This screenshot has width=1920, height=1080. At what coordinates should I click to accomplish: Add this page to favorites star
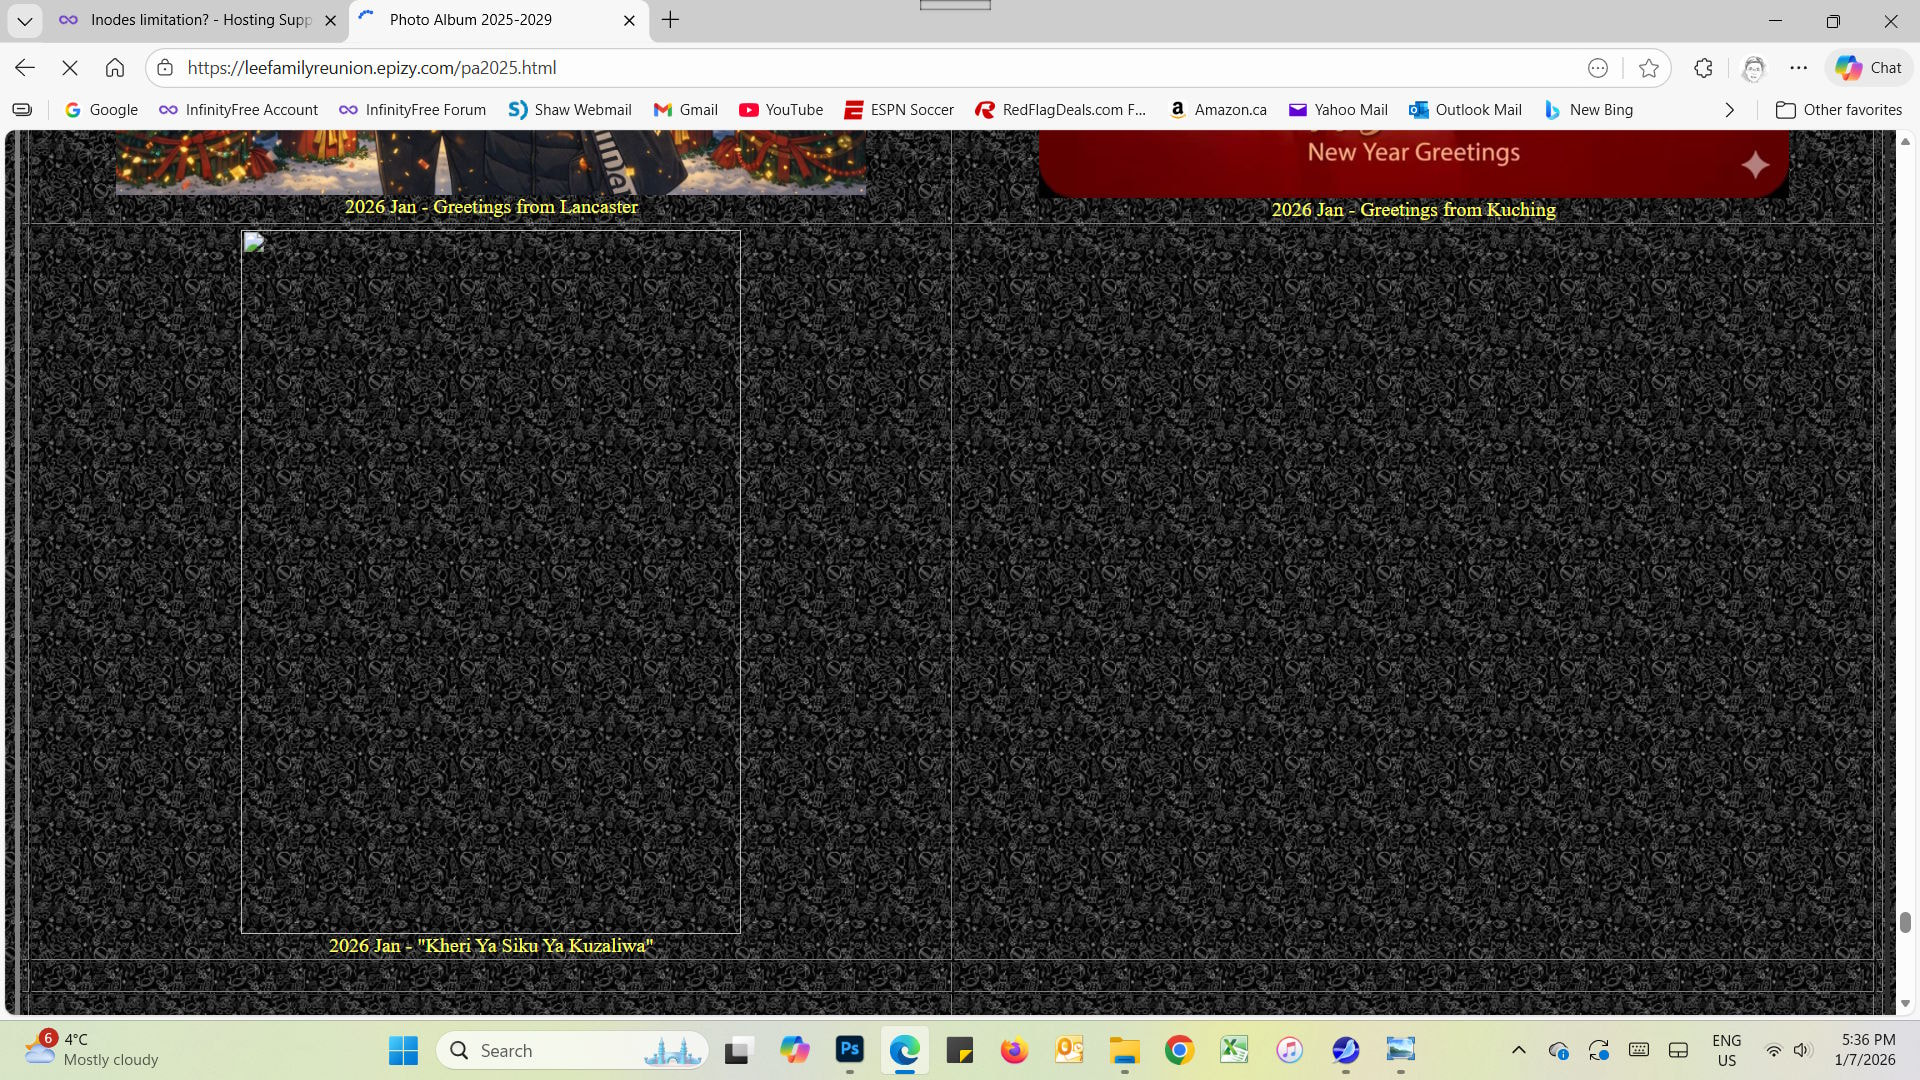[1649, 68]
